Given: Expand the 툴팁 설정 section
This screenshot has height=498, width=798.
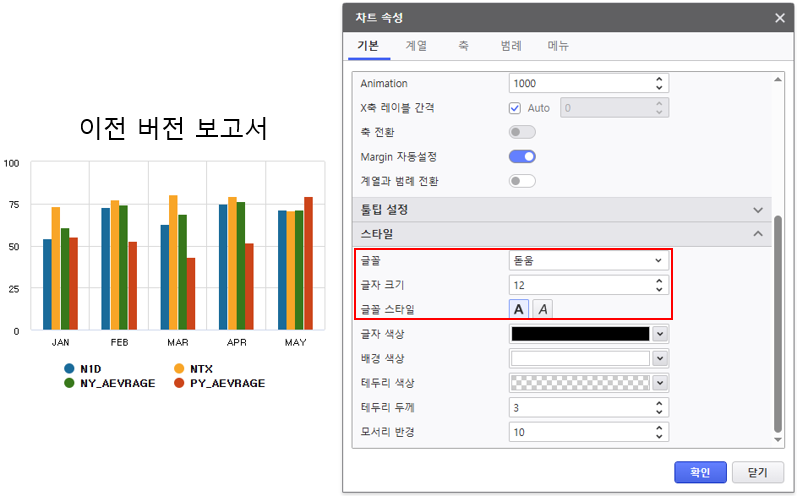Looking at the screenshot, I should pos(562,210).
